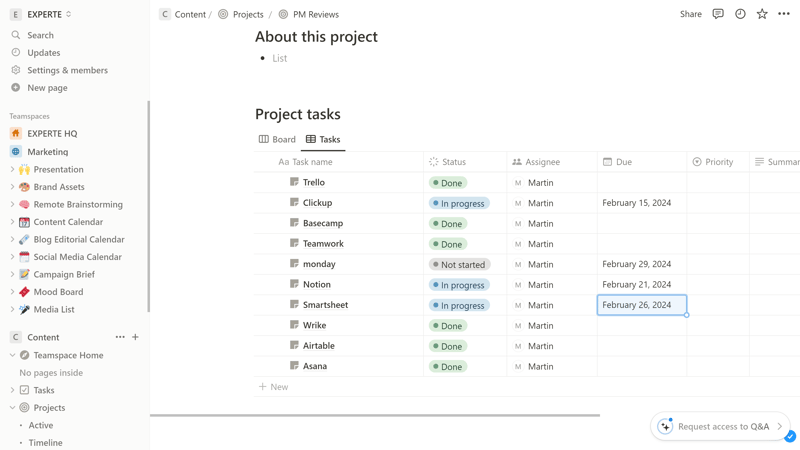Open the Asana task page icon
The width and height of the screenshot is (800, 450).
coord(294,365)
